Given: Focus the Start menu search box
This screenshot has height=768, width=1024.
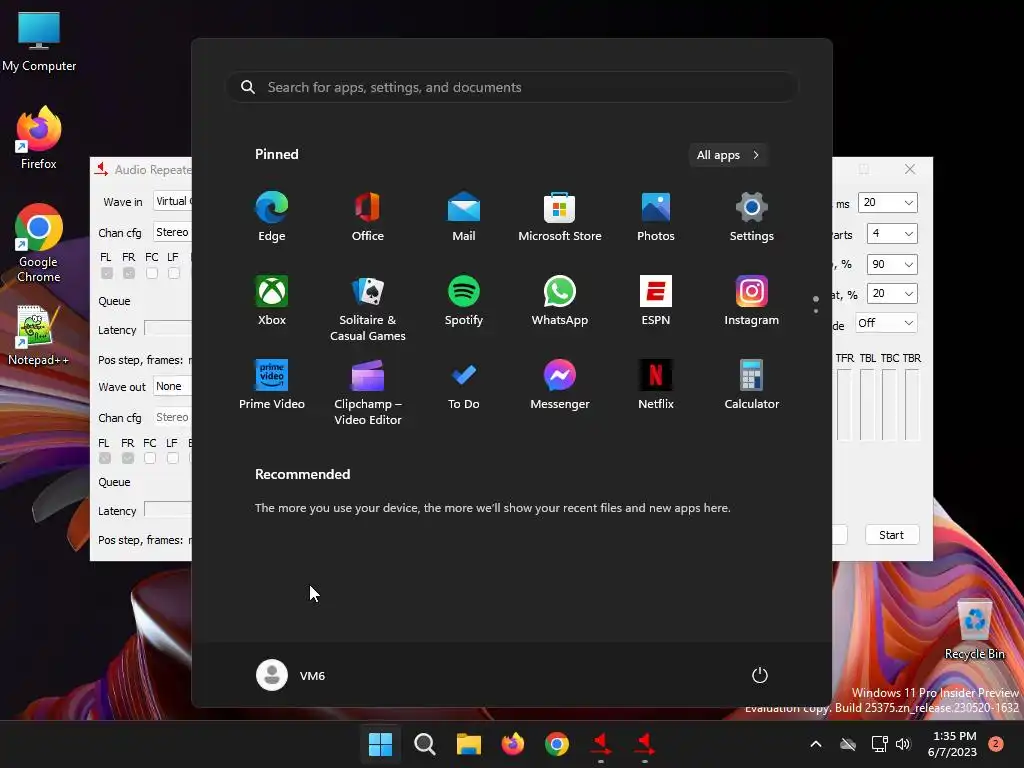Looking at the screenshot, I should [512, 88].
